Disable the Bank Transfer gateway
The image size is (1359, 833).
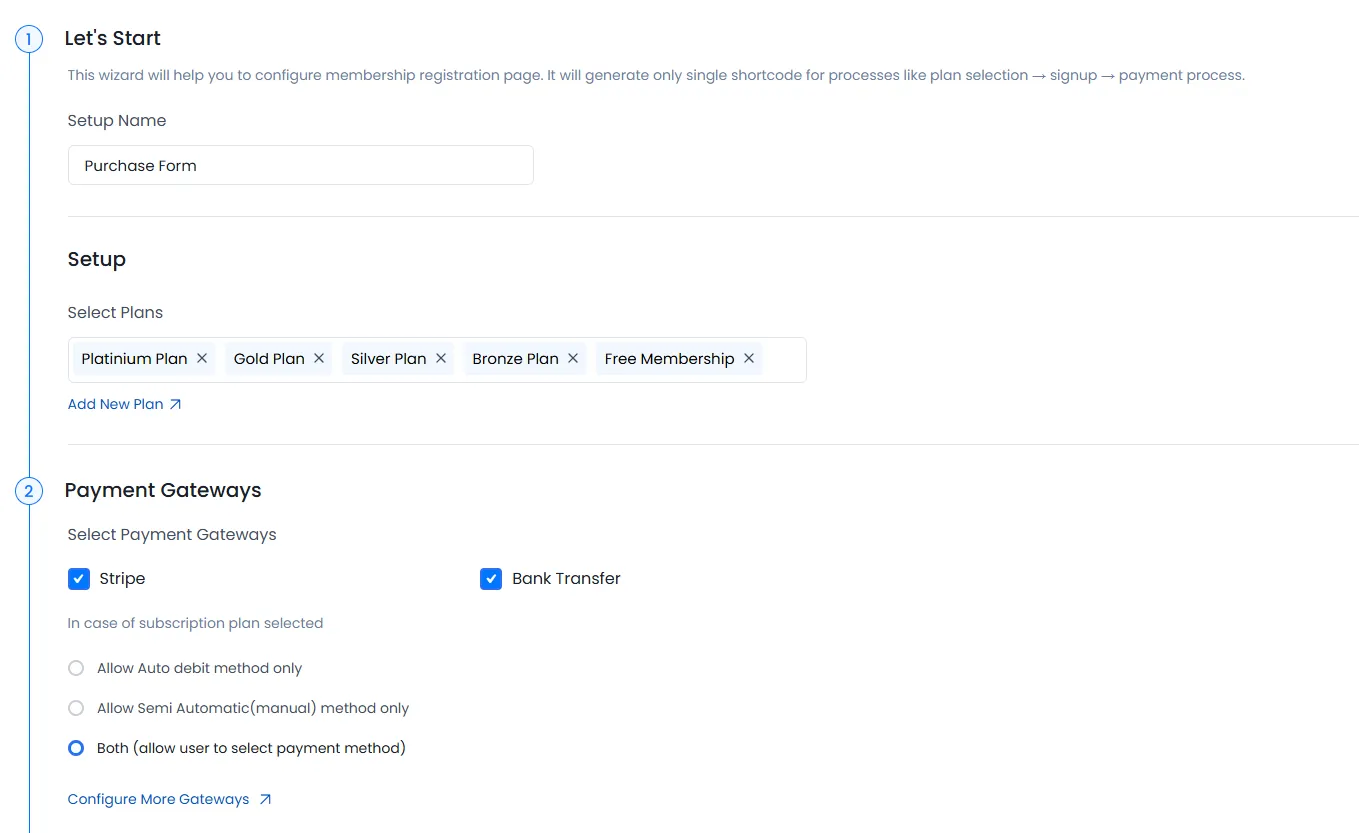tap(491, 578)
